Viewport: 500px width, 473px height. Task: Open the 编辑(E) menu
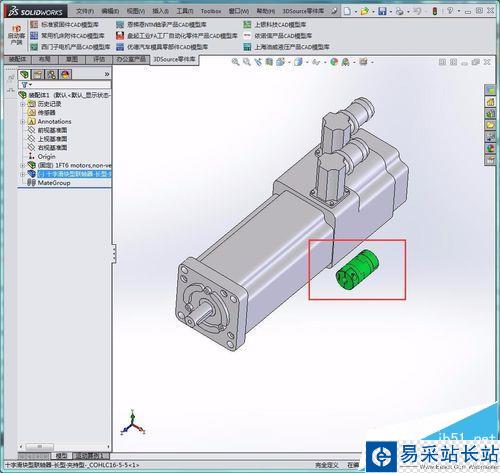tap(110, 11)
